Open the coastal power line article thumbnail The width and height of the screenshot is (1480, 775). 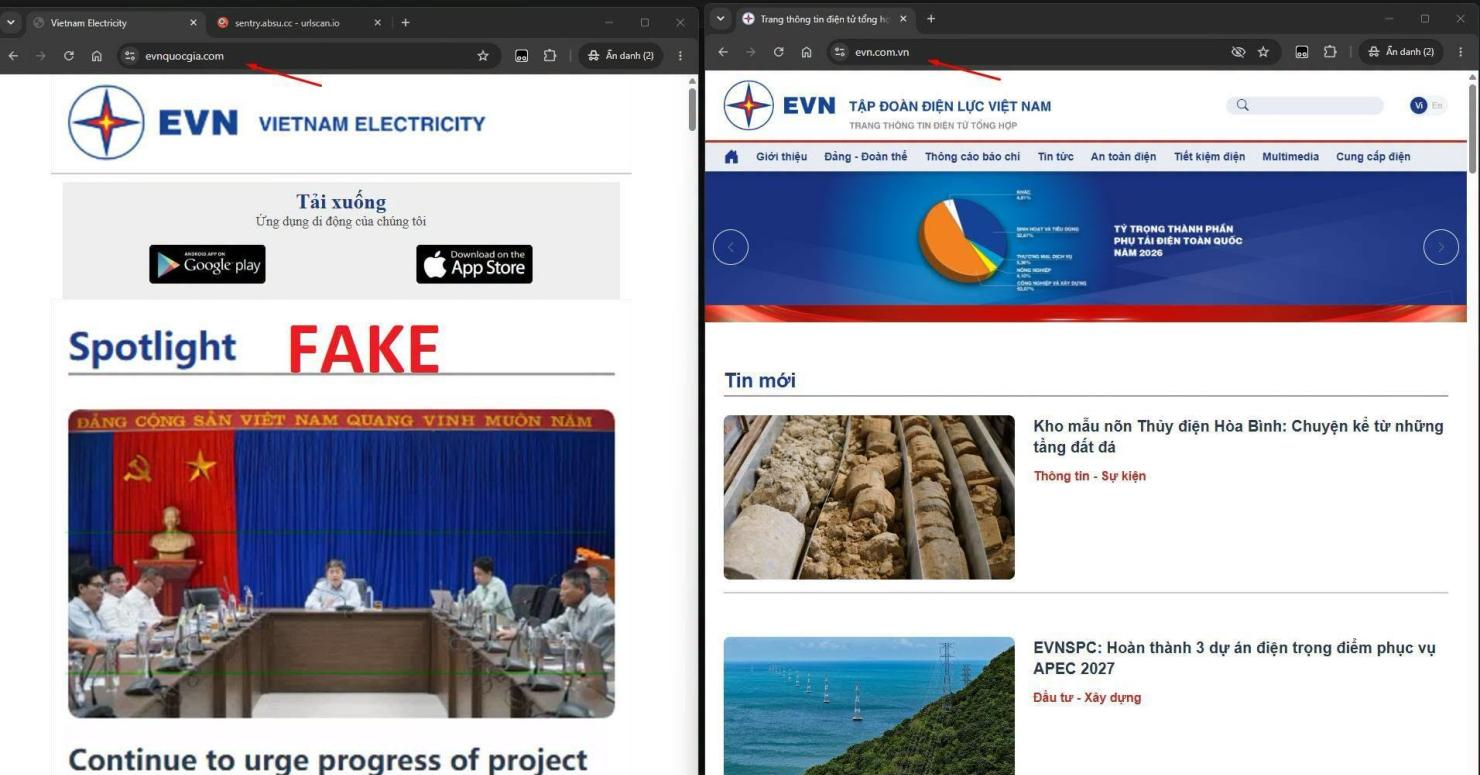click(x=869, y=706)
